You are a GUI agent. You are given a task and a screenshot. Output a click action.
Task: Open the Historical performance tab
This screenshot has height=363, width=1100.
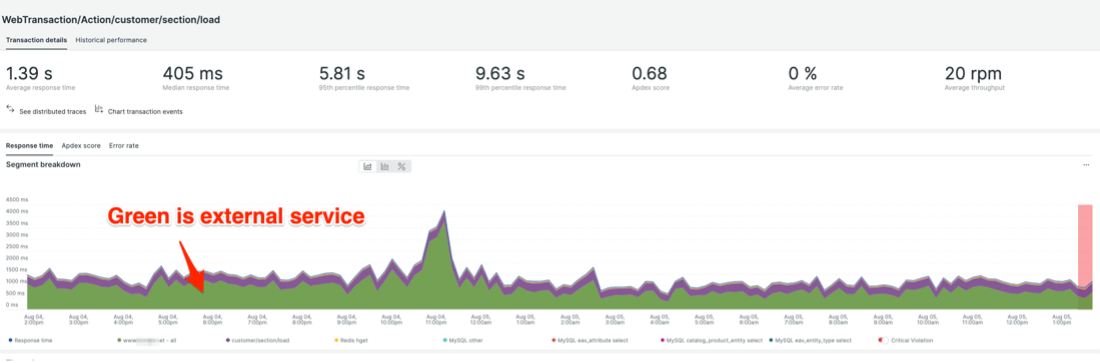pyautogui.click(x=111, y=40)
